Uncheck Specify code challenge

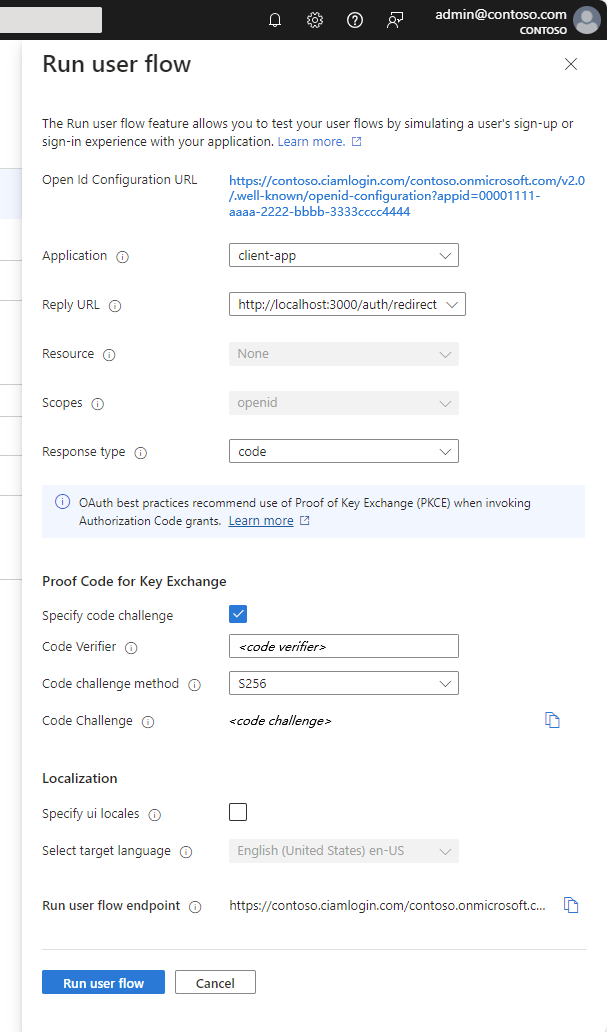(238, 613)
